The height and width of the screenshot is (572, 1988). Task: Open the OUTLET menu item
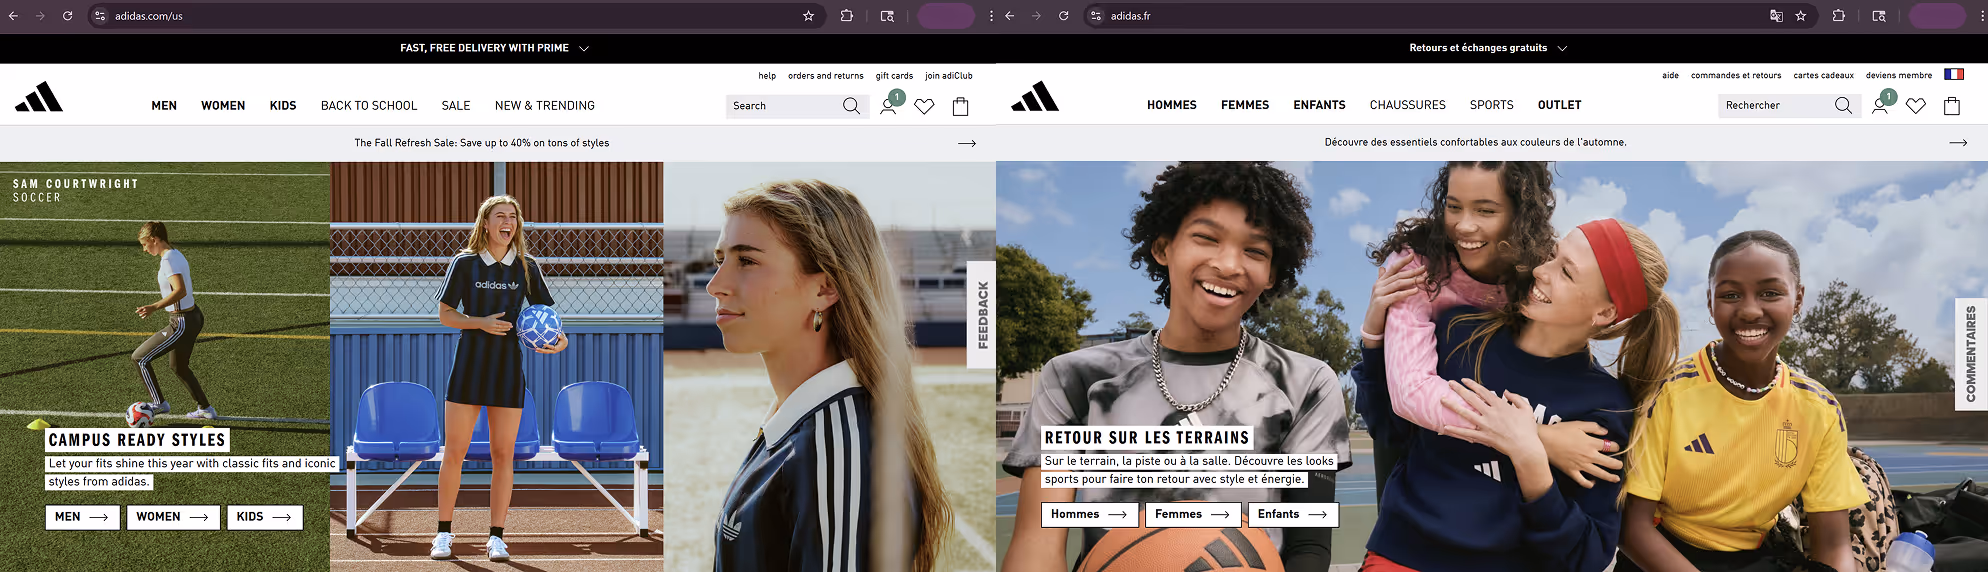(x=1560, y=105)
